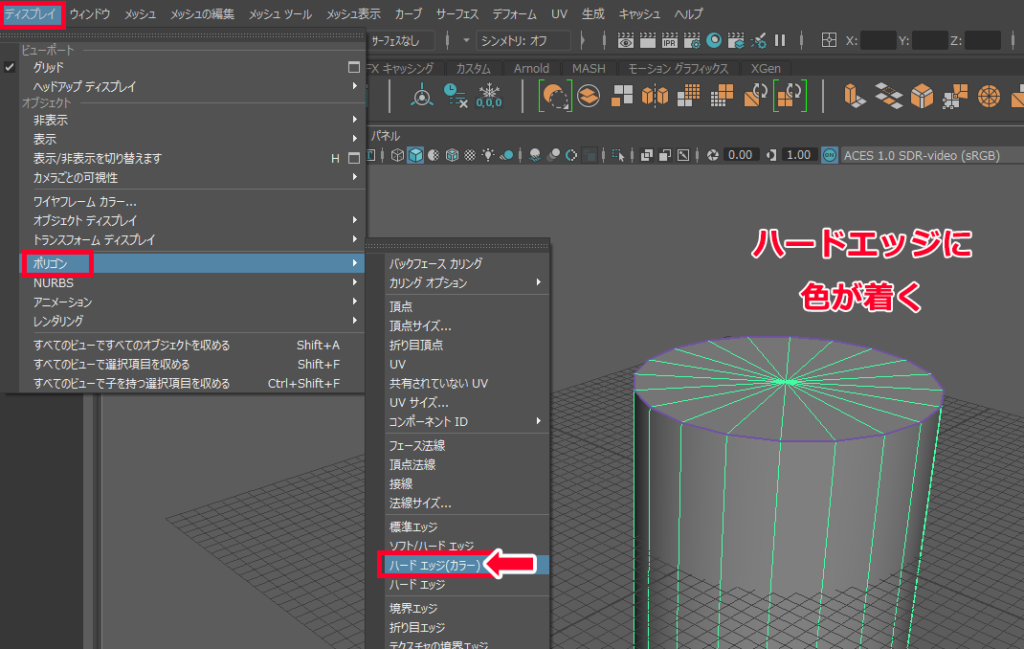Click the input box mode icon before X
This screenshot has height=649, width=1024.
[829, 40]
